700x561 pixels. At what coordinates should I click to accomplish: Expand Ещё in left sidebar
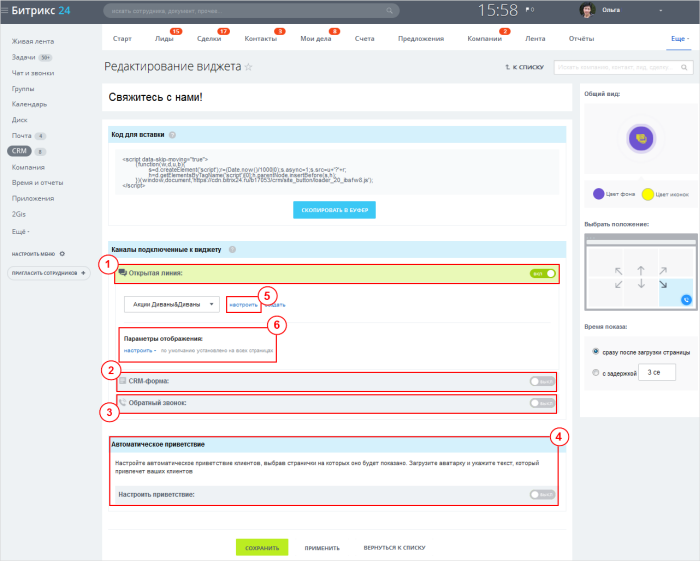[21, 232]
